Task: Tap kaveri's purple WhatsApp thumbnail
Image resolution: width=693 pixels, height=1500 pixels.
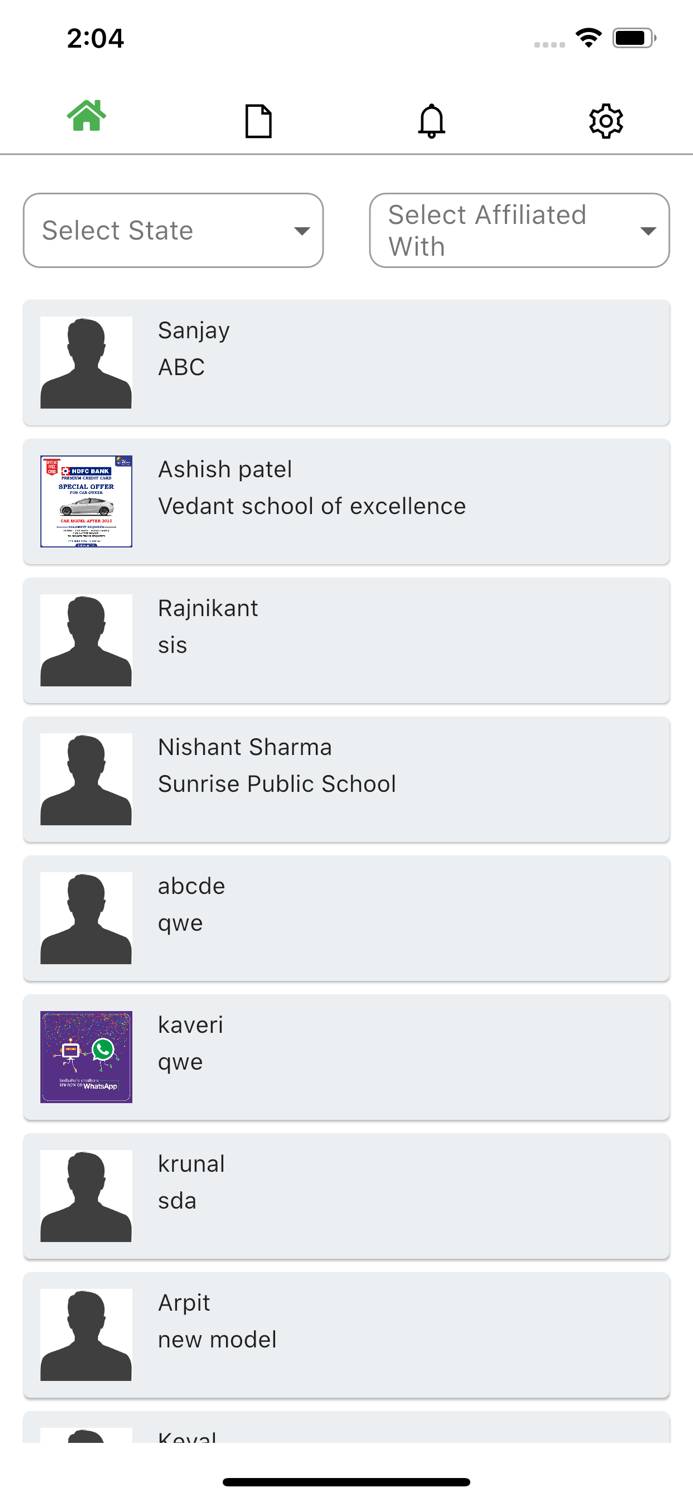Action: coord(85,1057)
